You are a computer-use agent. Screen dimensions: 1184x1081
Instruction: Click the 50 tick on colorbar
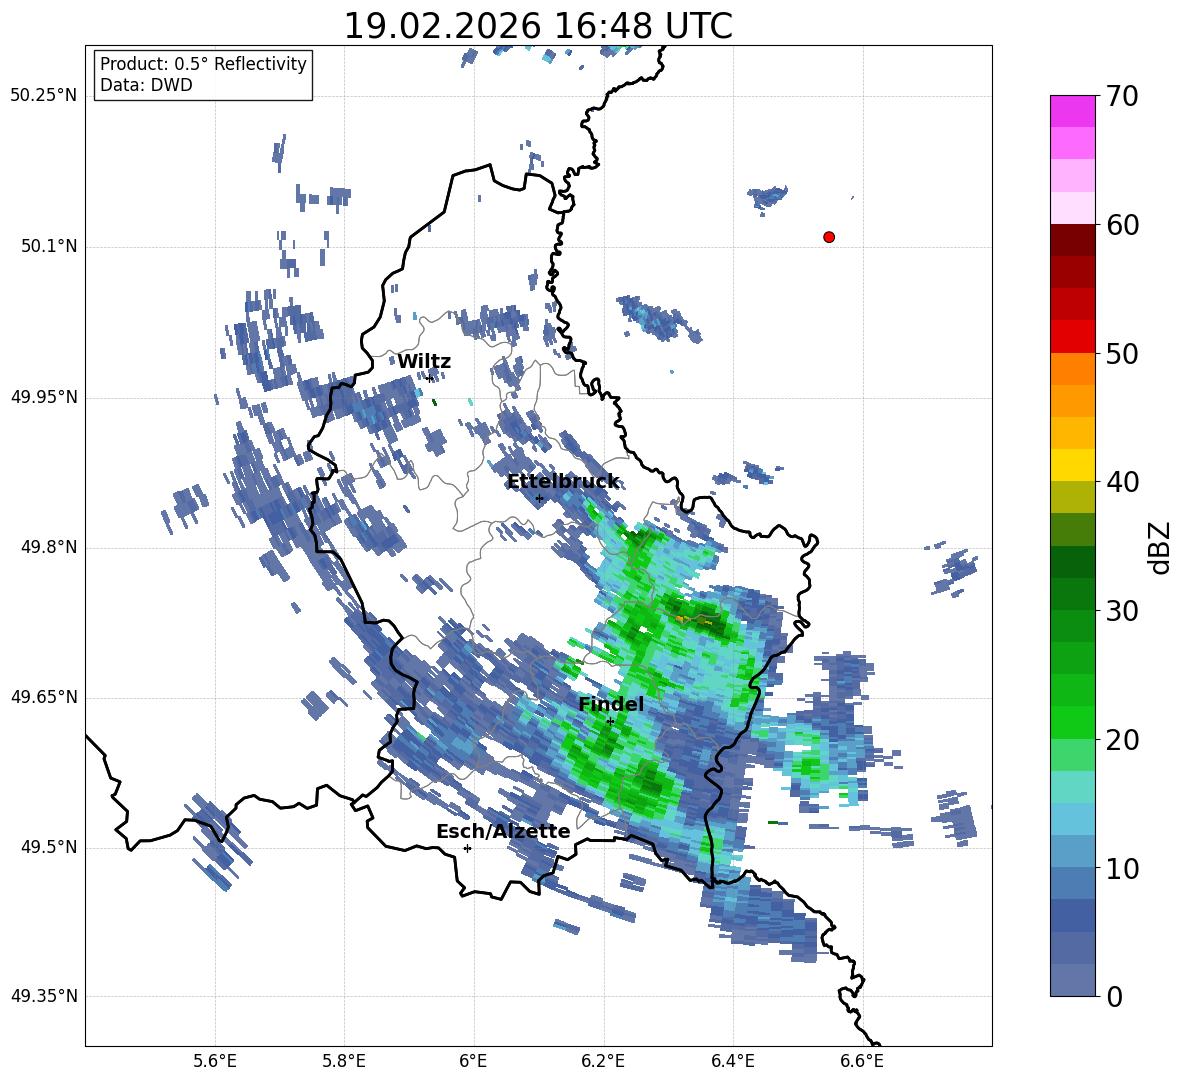pos(1121,354)
